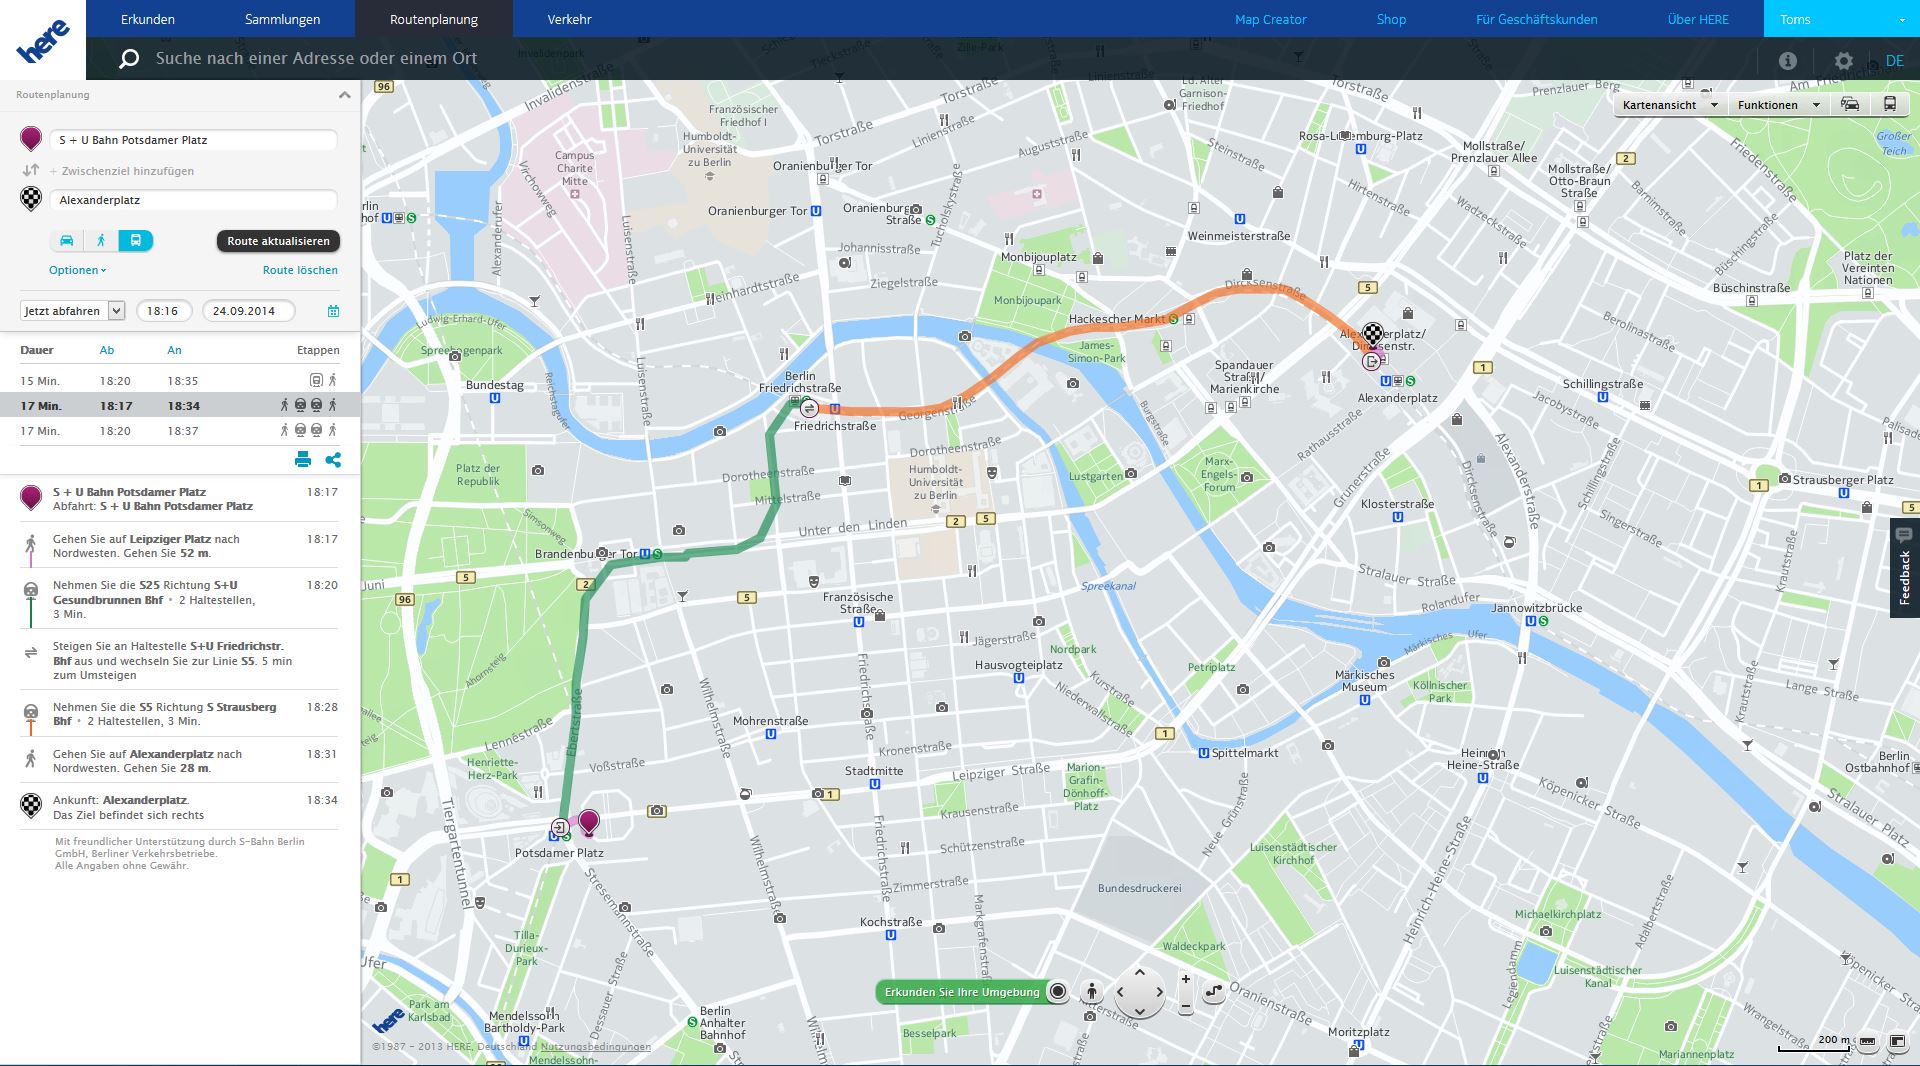Select car travel mode
Image resolution: width=1920 pixels, height=1066 pixels.
[x=67, y=240]
